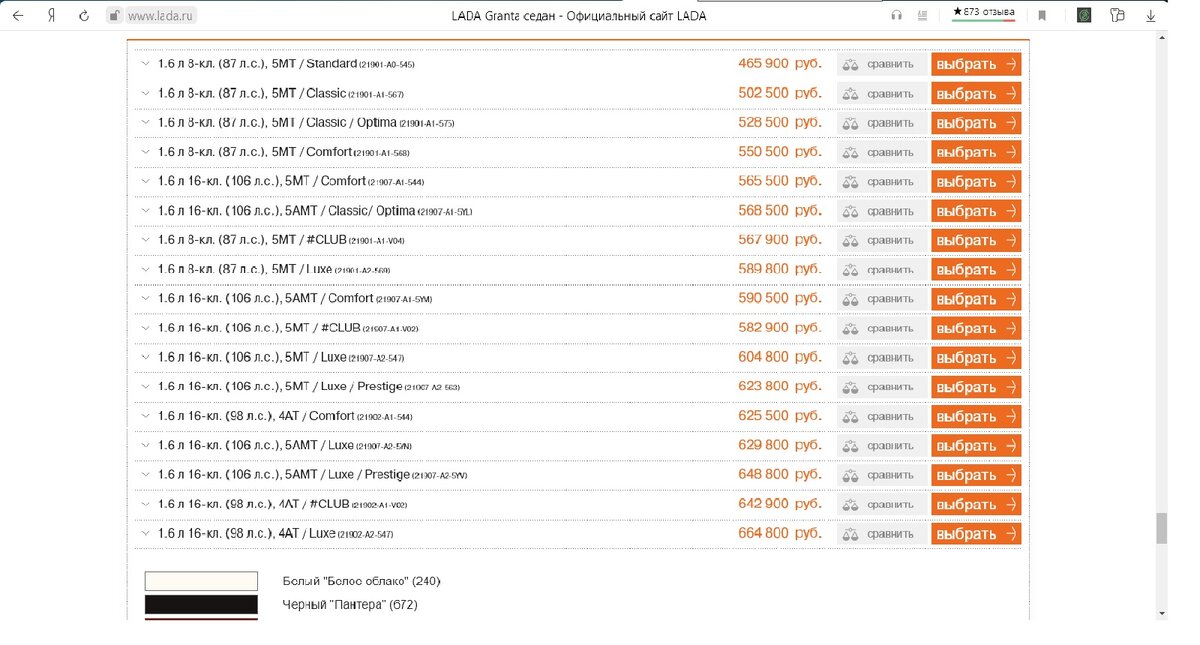Image resolution: width=1200 pixels, height=645 pixels.
Task: Expand the 5AMT / Comfort row chevron
Action: pyautogui.click(x=145, y=299)
